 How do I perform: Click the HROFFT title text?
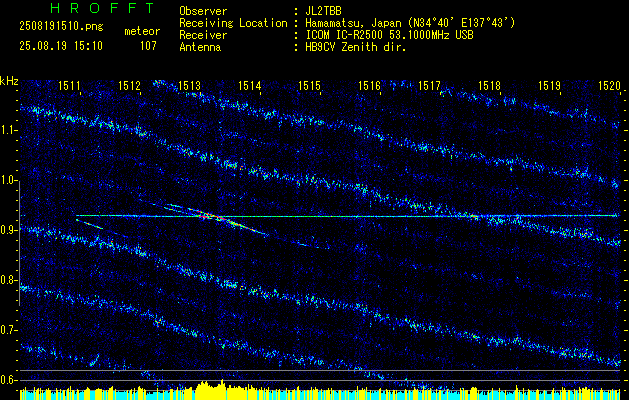click(x=102, y=8)
